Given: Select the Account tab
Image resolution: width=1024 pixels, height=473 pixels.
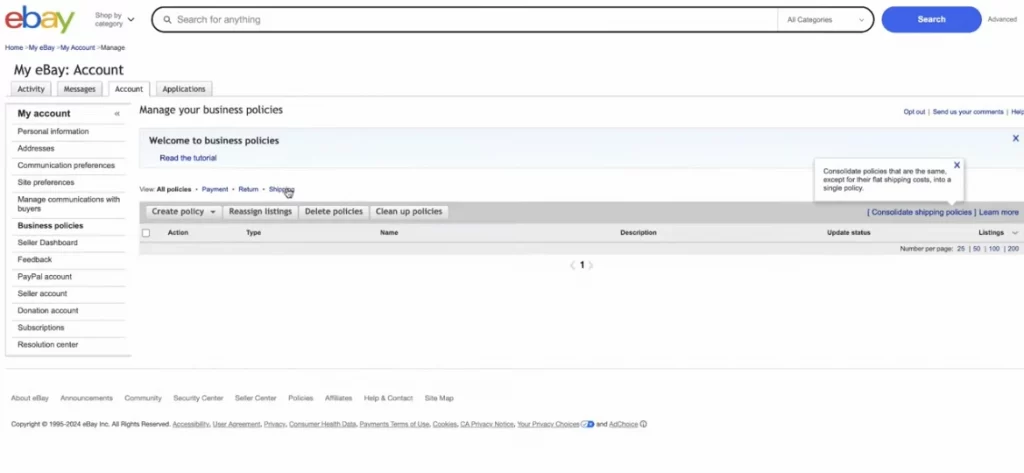Looking at the screenshot, I should [129, 89].
